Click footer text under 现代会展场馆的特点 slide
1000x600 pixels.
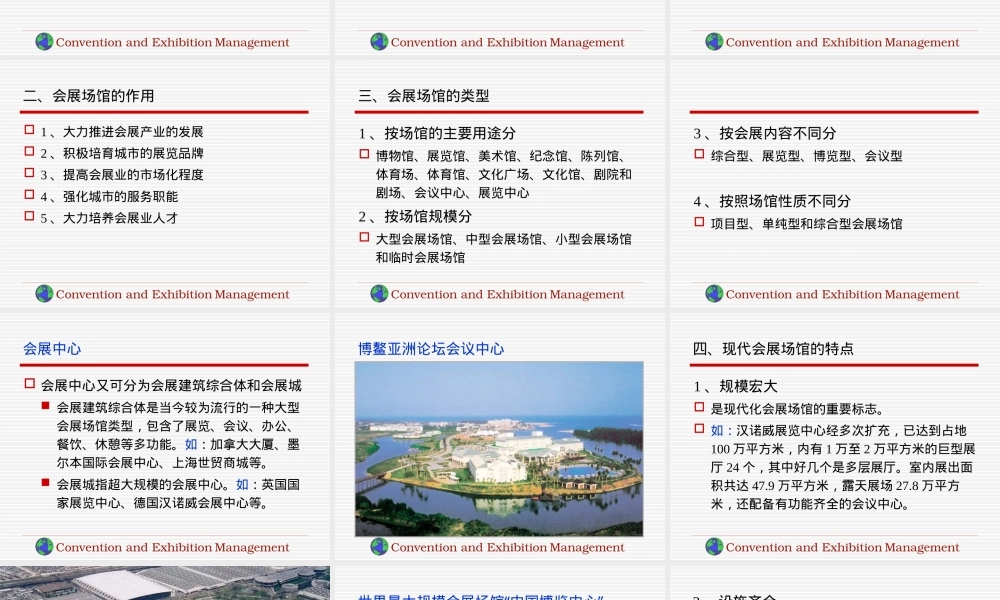842,548
